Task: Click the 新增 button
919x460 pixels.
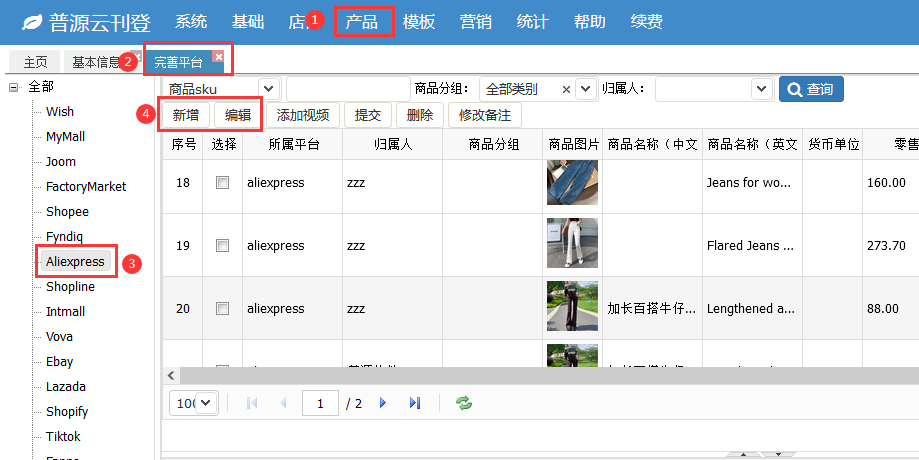Action: tap(185, 115)
